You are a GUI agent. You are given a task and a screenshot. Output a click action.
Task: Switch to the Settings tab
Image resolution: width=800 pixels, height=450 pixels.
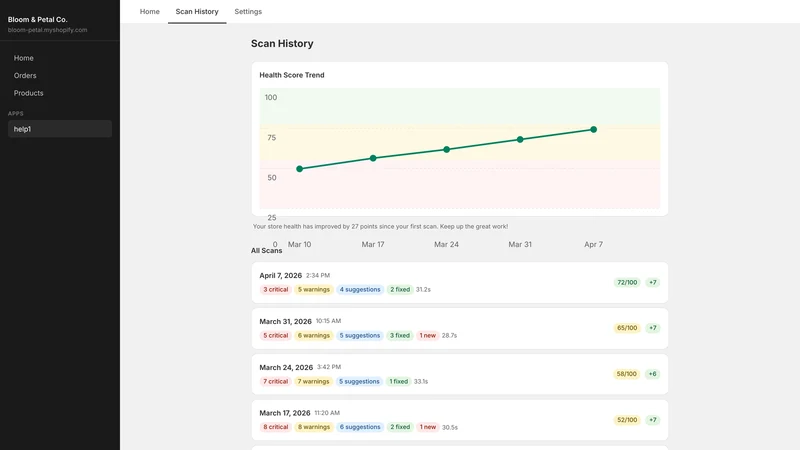tap(248, 11)
